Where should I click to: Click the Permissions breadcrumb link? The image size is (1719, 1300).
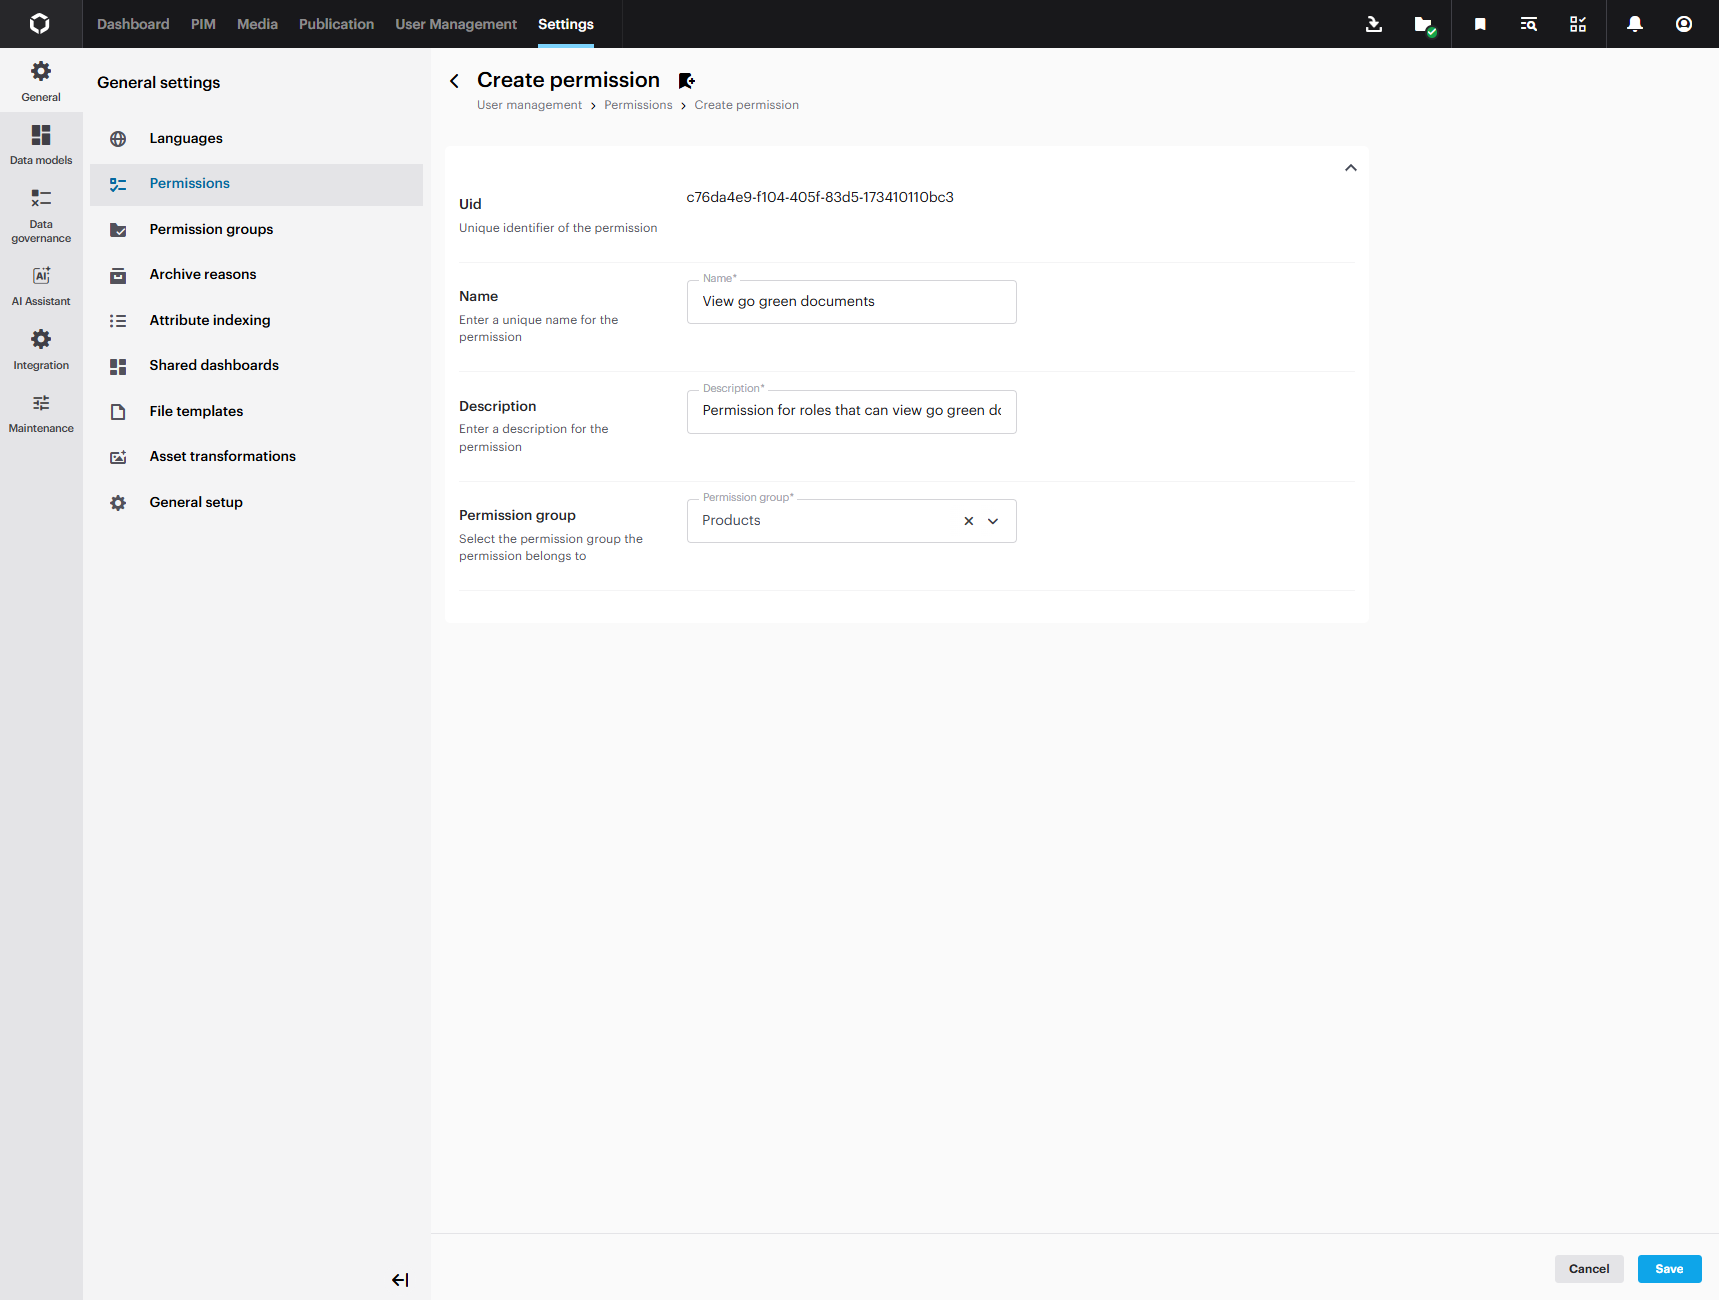pos(638,105)
